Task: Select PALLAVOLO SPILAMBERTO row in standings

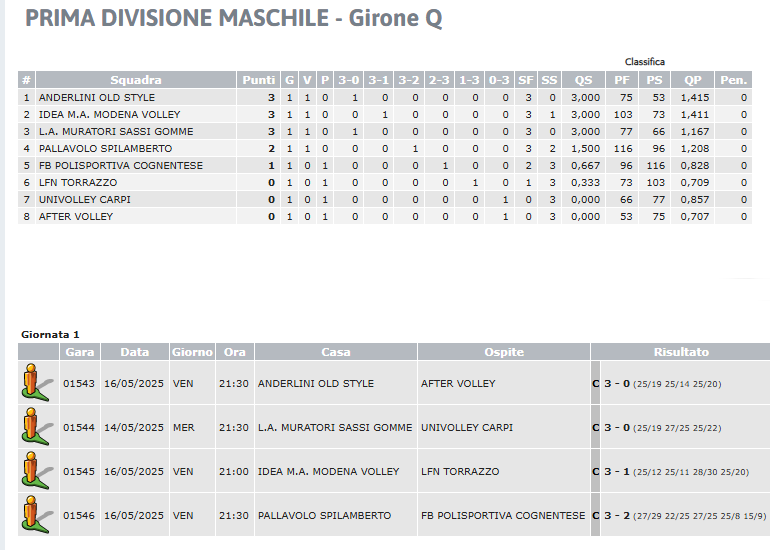Action: point(385,148)
